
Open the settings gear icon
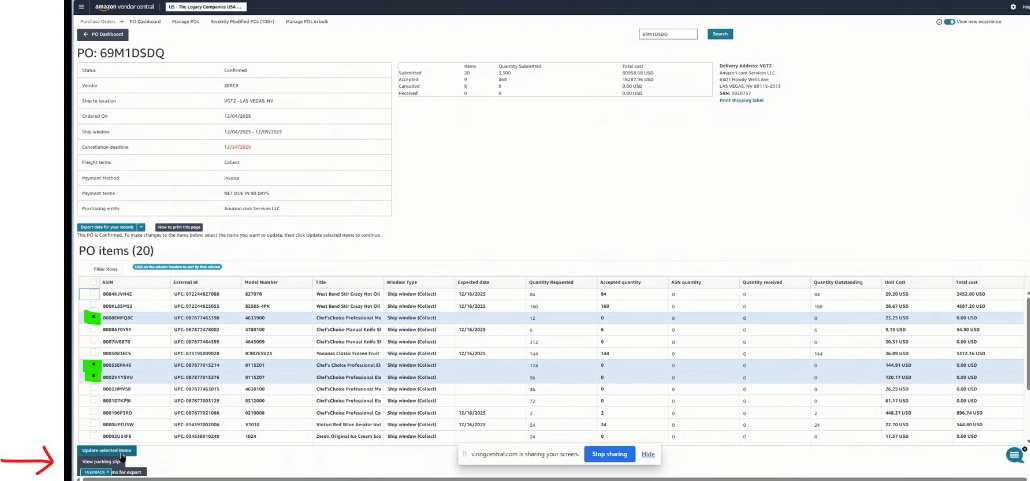point(1012,7)
